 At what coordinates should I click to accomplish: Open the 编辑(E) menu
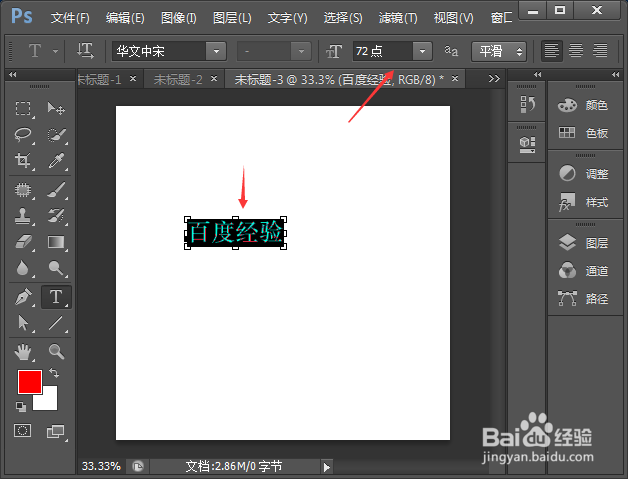125,18
